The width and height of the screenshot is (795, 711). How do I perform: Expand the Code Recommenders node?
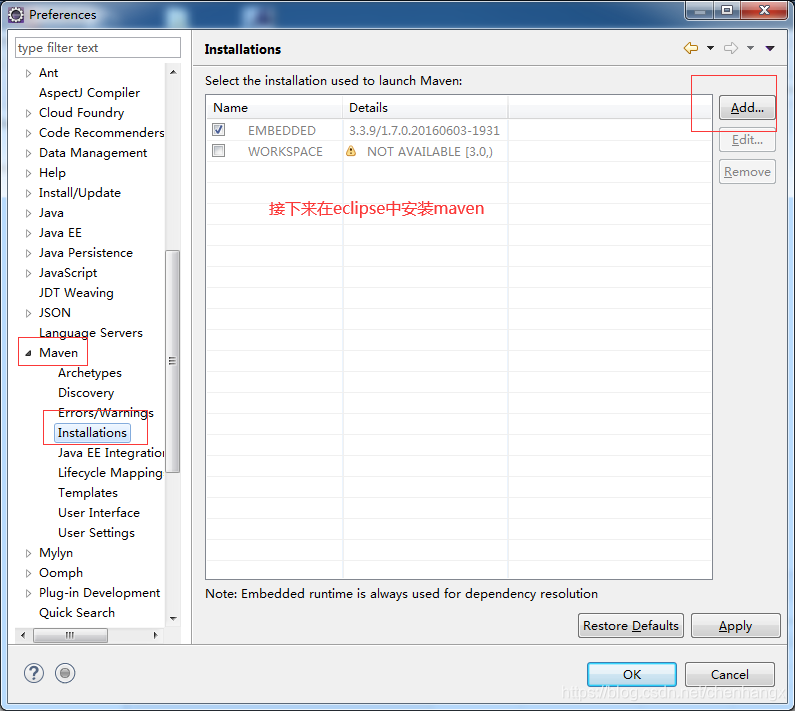point(28,133)
